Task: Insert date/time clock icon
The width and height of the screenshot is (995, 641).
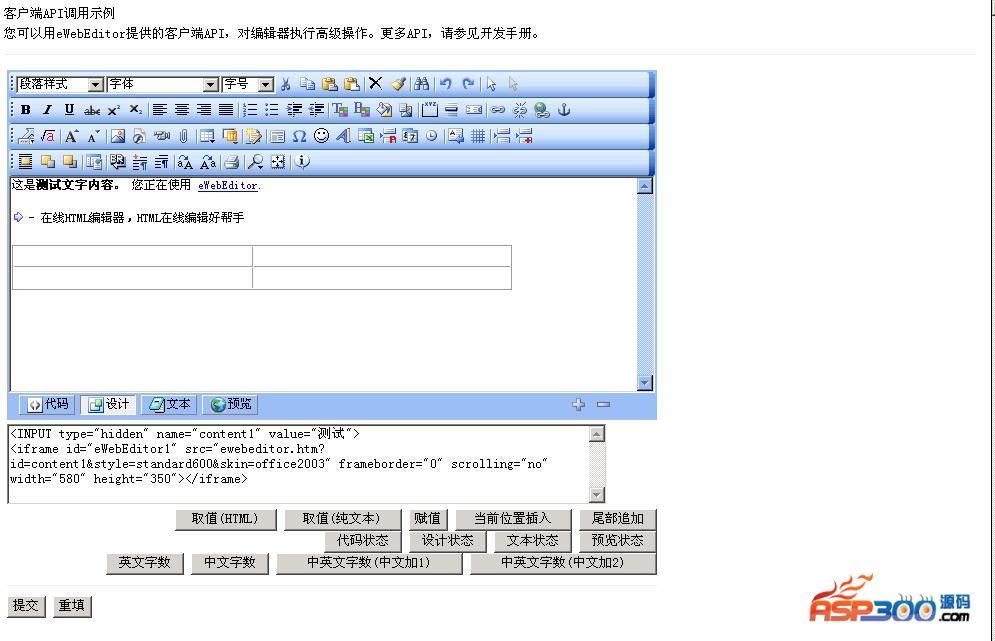Action: pos(432,136)
